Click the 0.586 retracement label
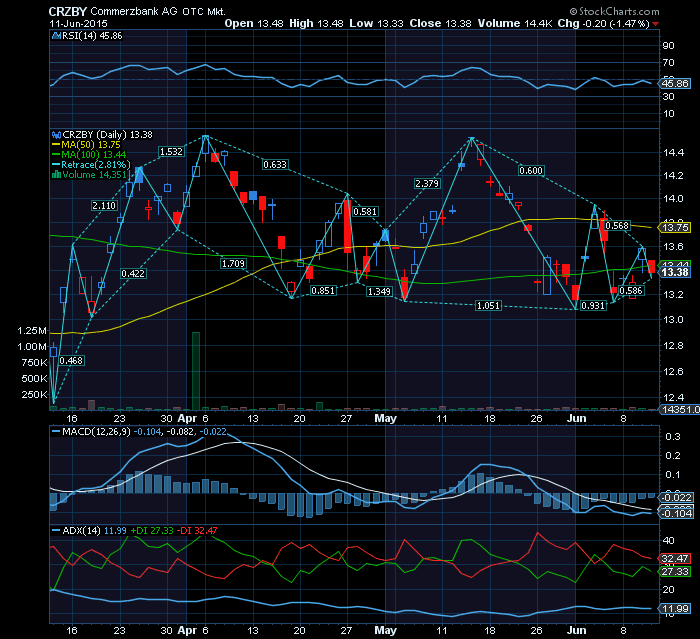The image size is (700, 639). point(631,291)
